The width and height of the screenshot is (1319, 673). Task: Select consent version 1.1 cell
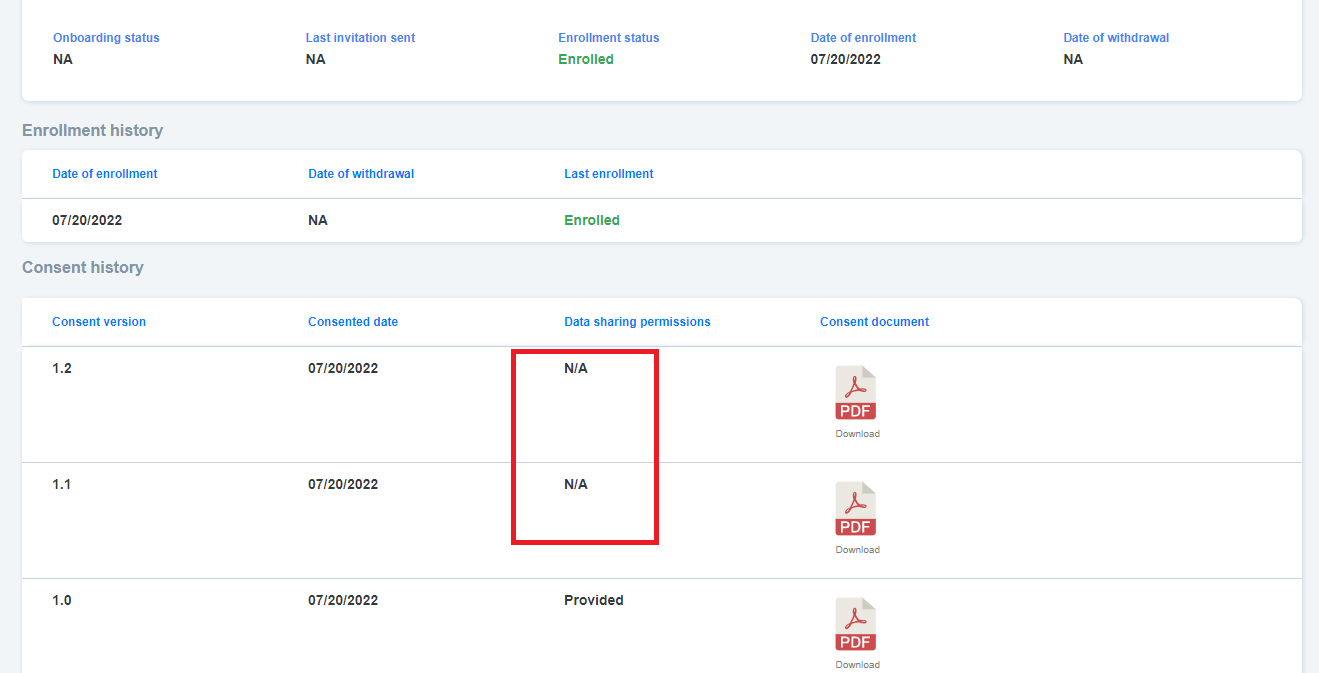pos(62,484)
